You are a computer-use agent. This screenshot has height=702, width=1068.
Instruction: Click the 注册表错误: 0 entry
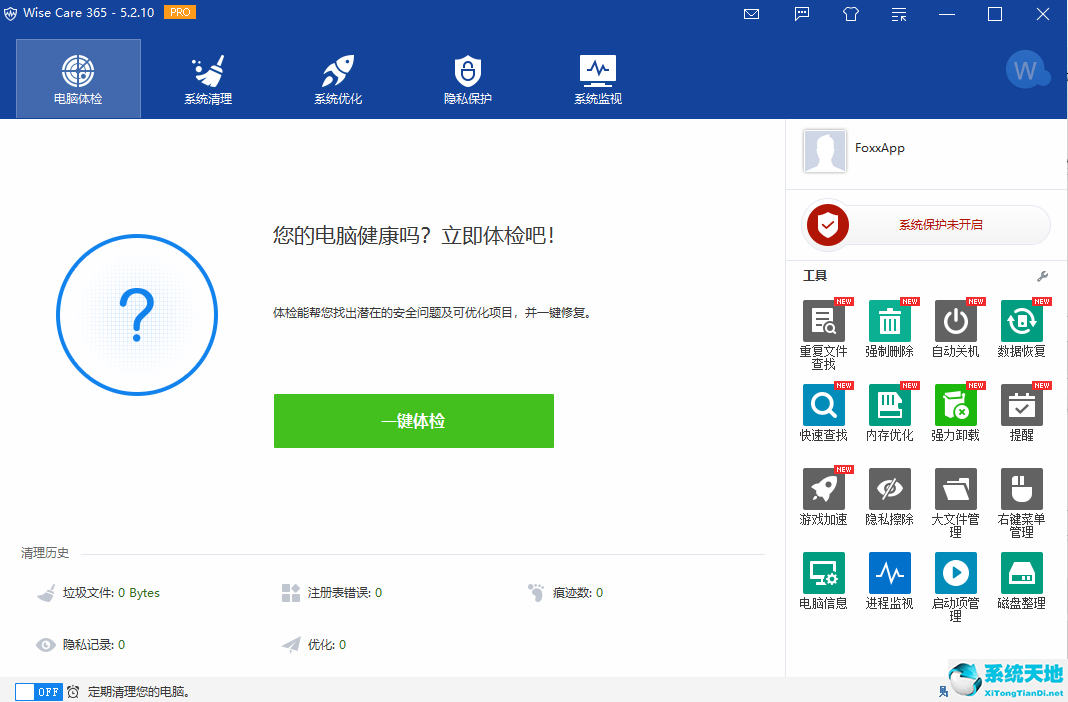click(x=332, y=592)
